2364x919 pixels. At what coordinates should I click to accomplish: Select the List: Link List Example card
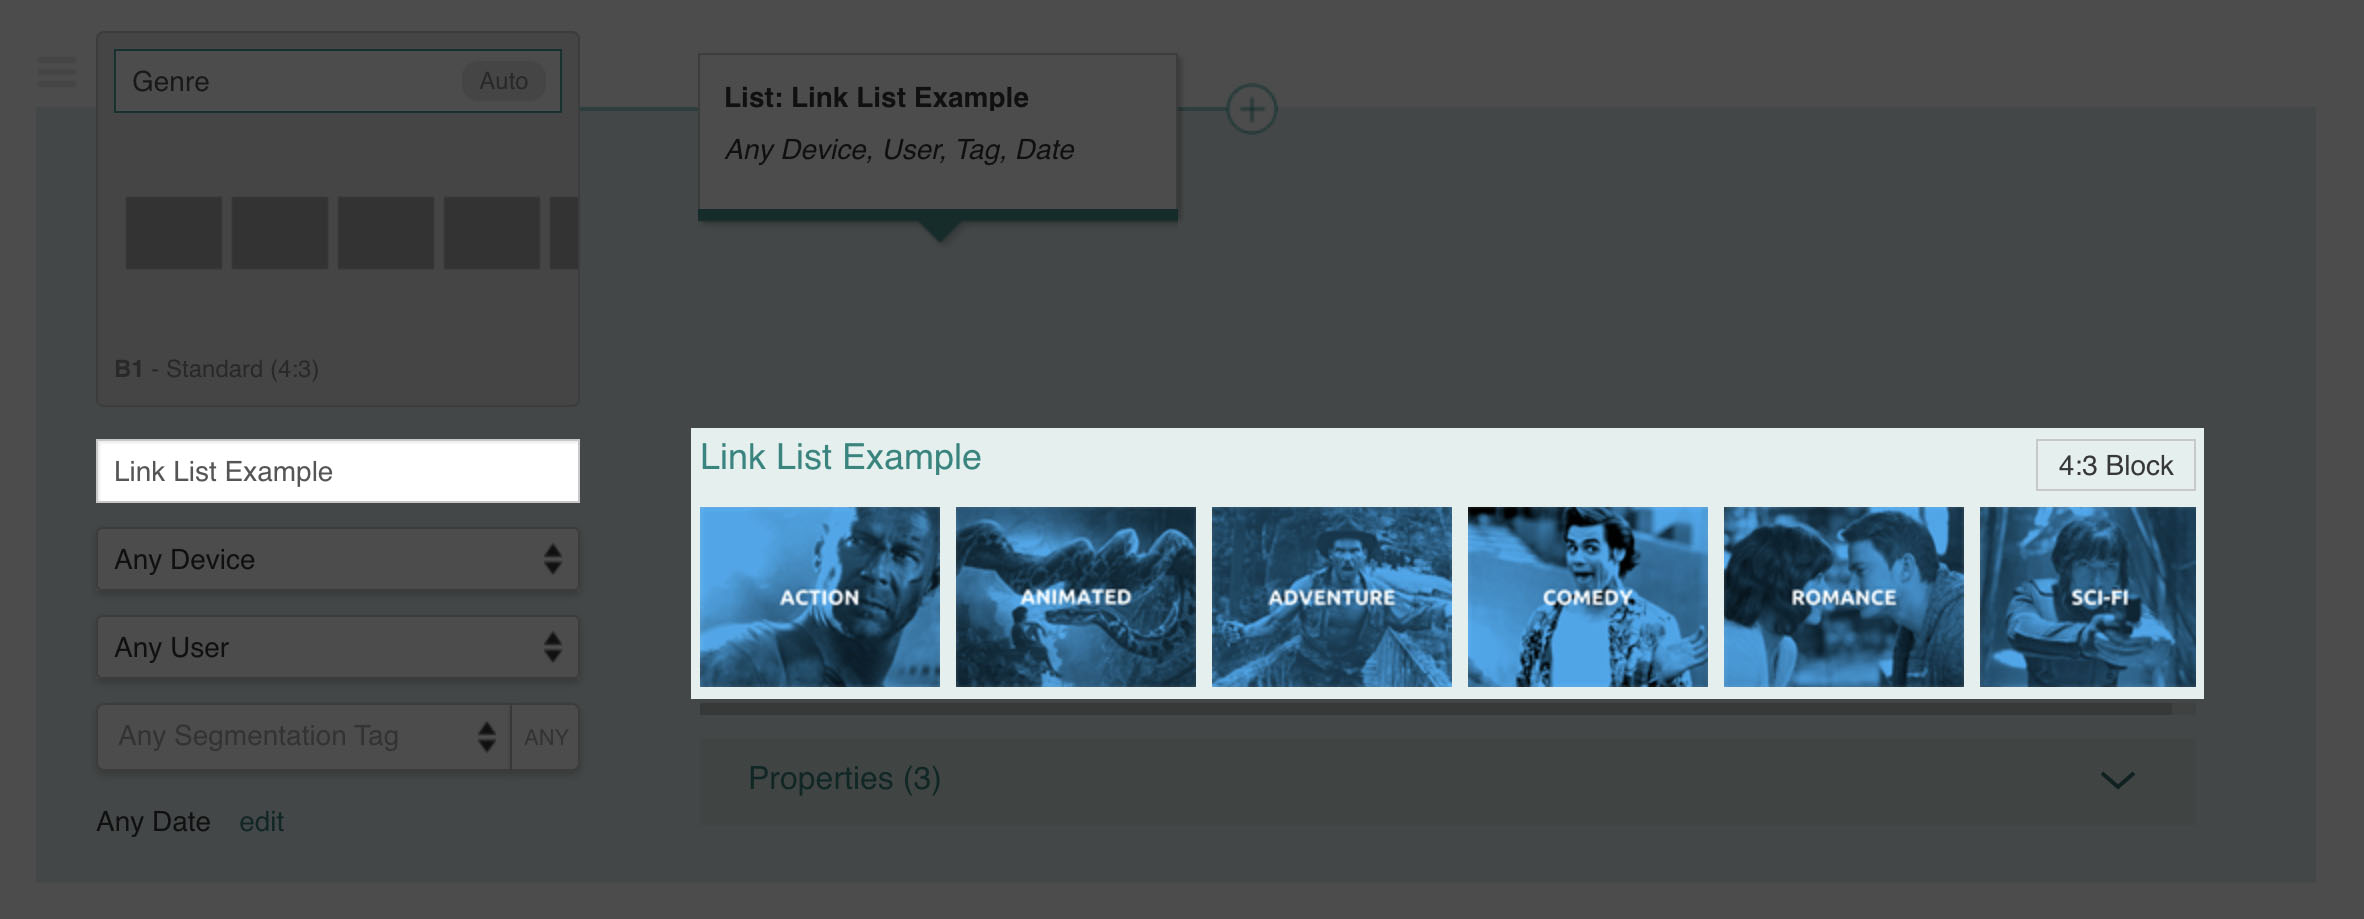(938, 136)
